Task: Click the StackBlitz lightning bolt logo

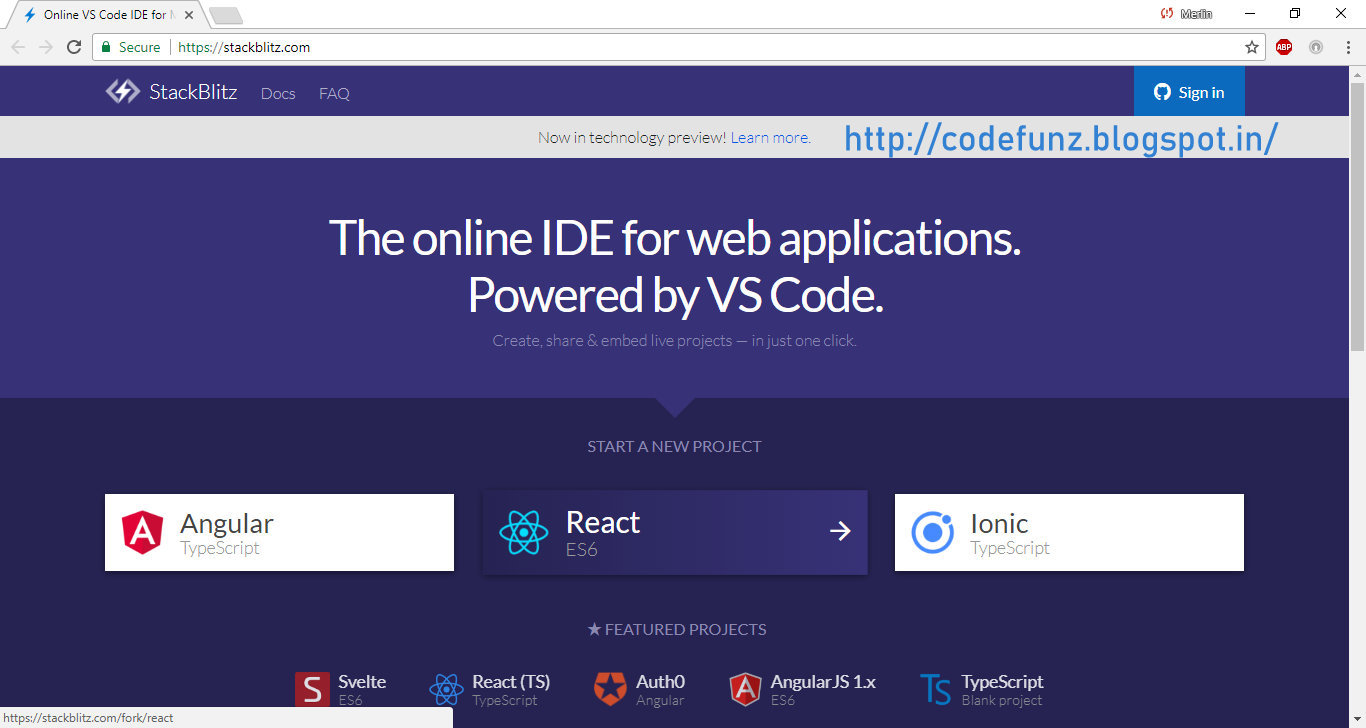Action: 122,91
